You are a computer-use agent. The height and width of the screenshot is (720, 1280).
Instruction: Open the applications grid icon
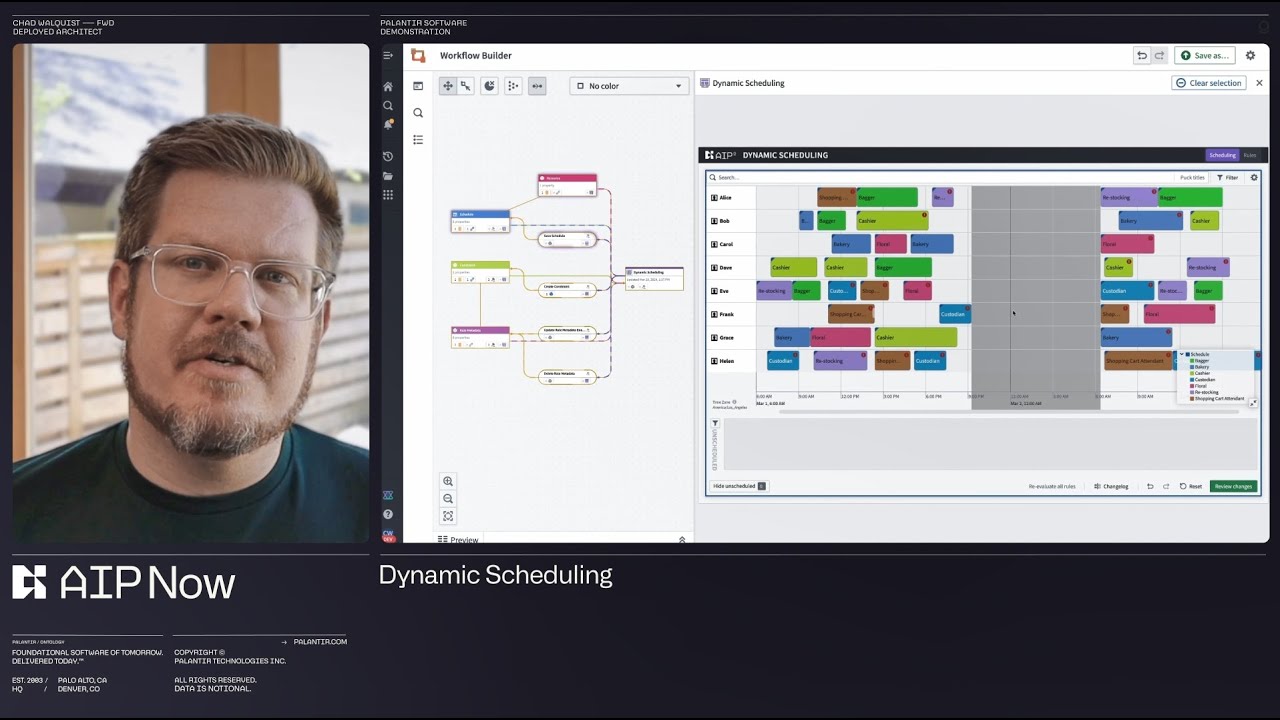coord(388,195)
